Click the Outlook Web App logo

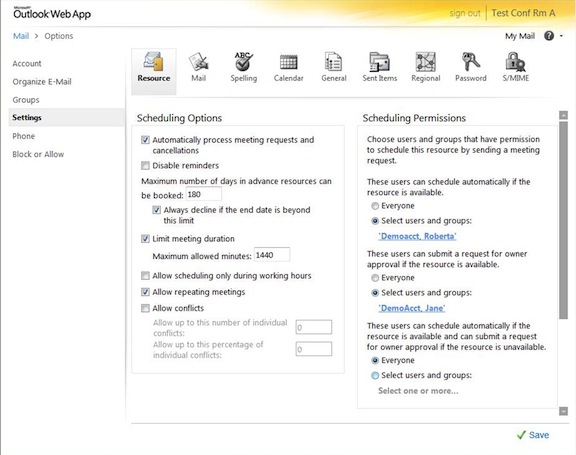[52, 13]
